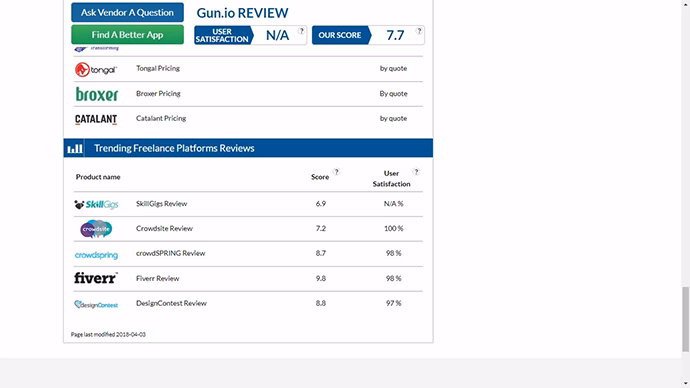Click crowdSPRING's score 8.7
Screen dimensions: 690x388
click(321, 253)
